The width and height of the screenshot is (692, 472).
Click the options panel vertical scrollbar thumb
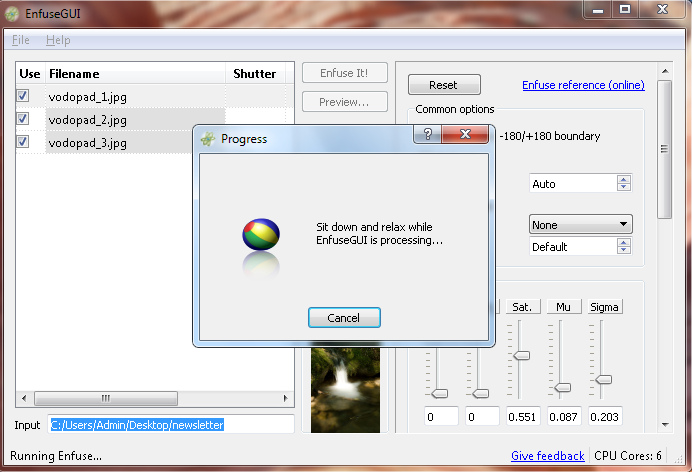click(664, 149)
